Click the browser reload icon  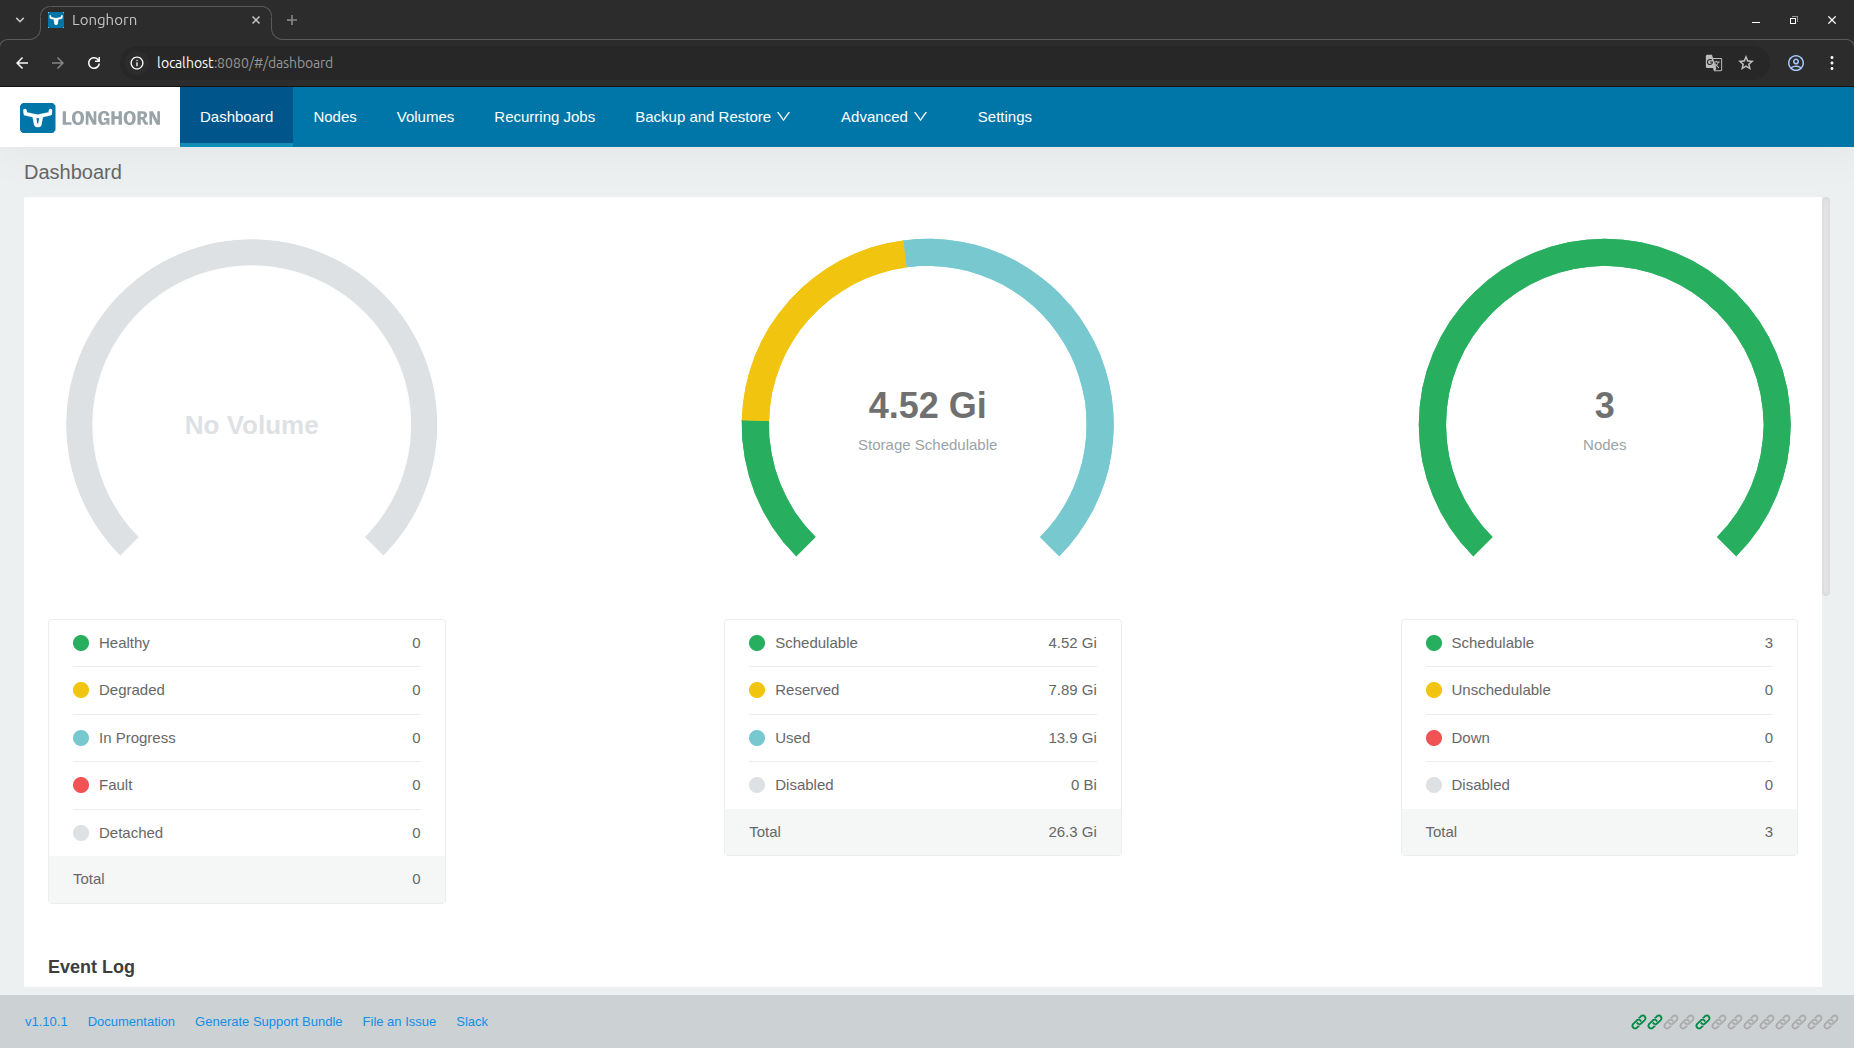[94, 63]
